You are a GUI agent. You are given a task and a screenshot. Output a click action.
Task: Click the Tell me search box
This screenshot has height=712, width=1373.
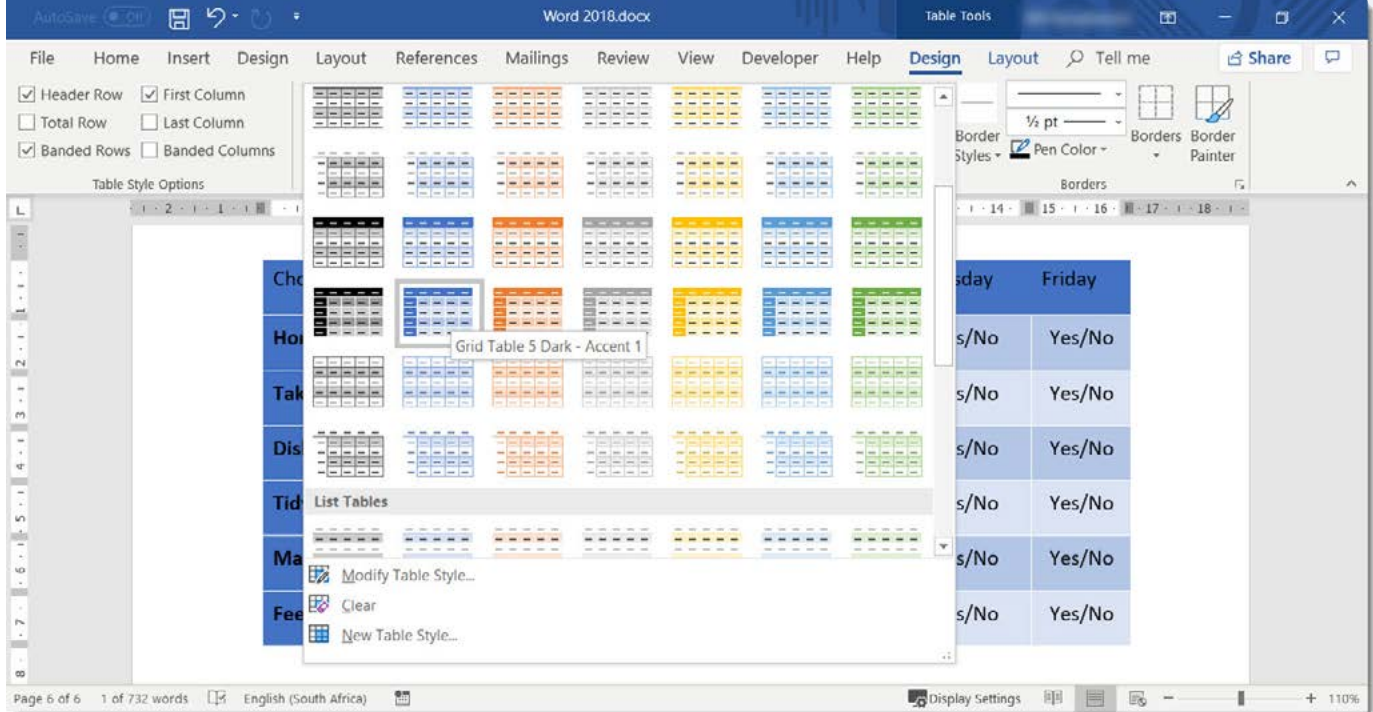pos(1108,58)
